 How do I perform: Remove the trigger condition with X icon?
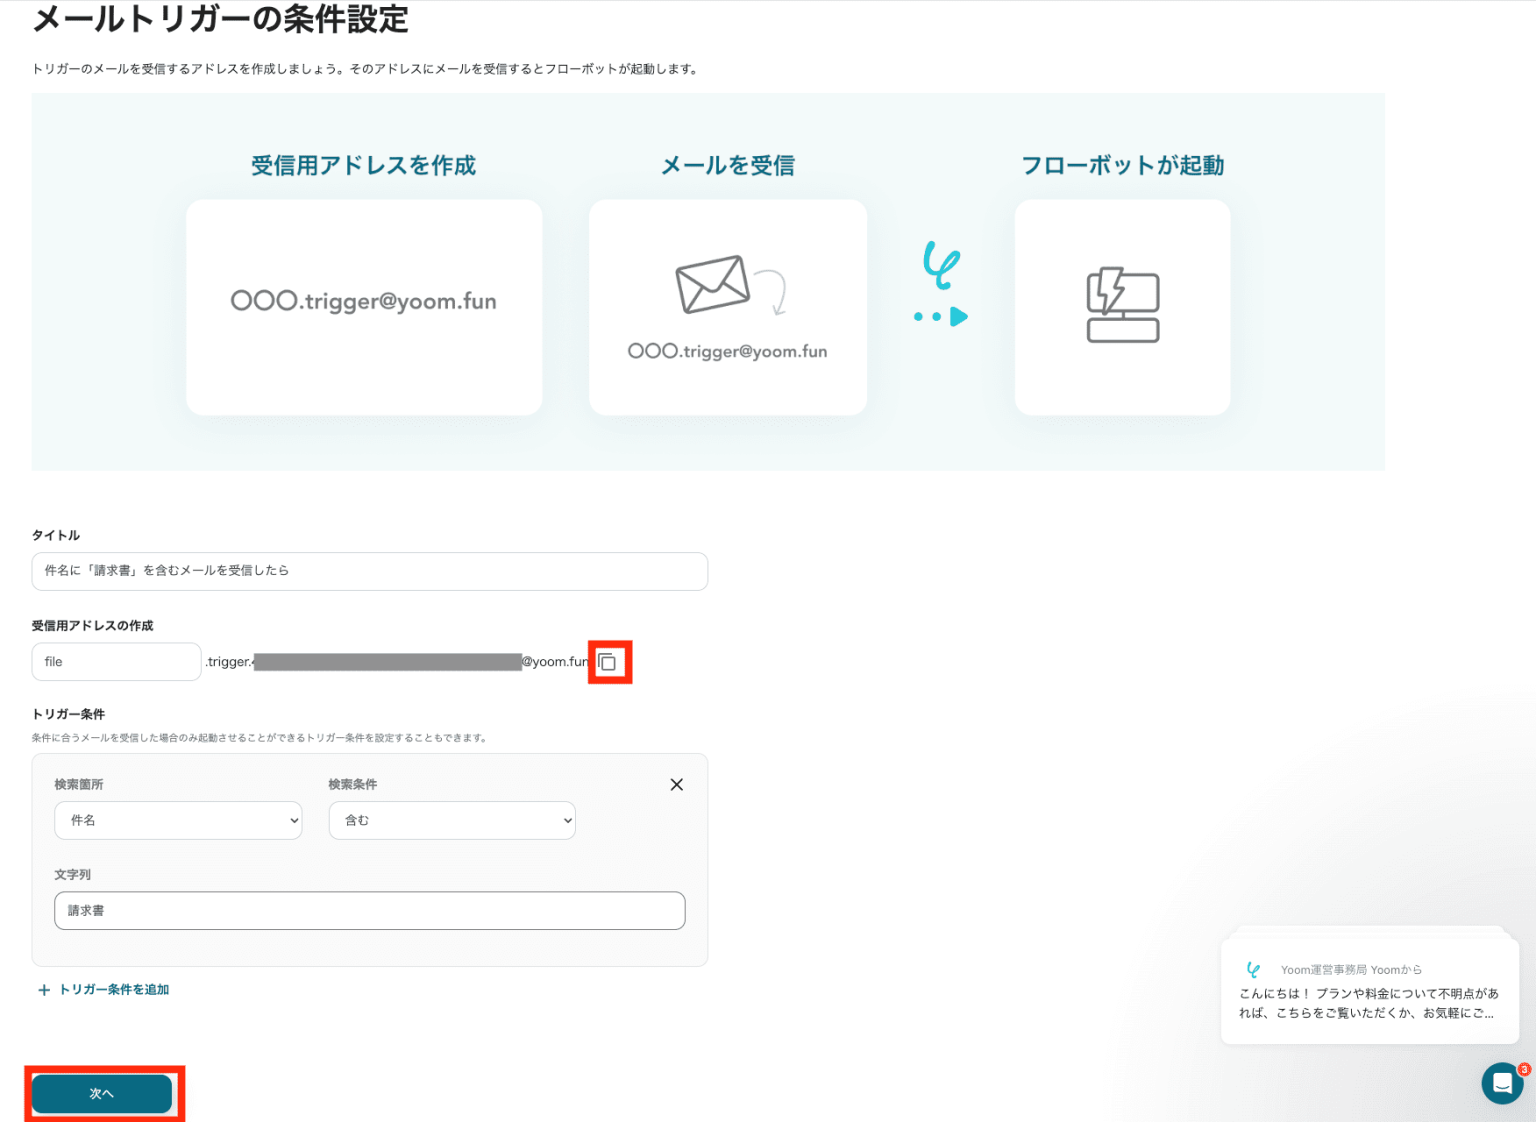(x=677, y=785)
